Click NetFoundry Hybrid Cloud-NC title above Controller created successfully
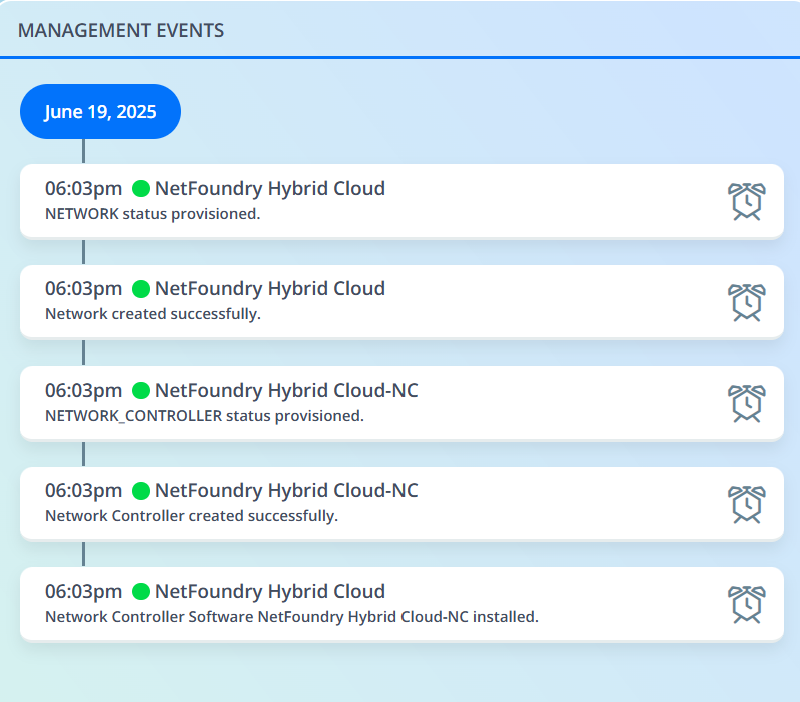800x702 pixels. [287, 490]
